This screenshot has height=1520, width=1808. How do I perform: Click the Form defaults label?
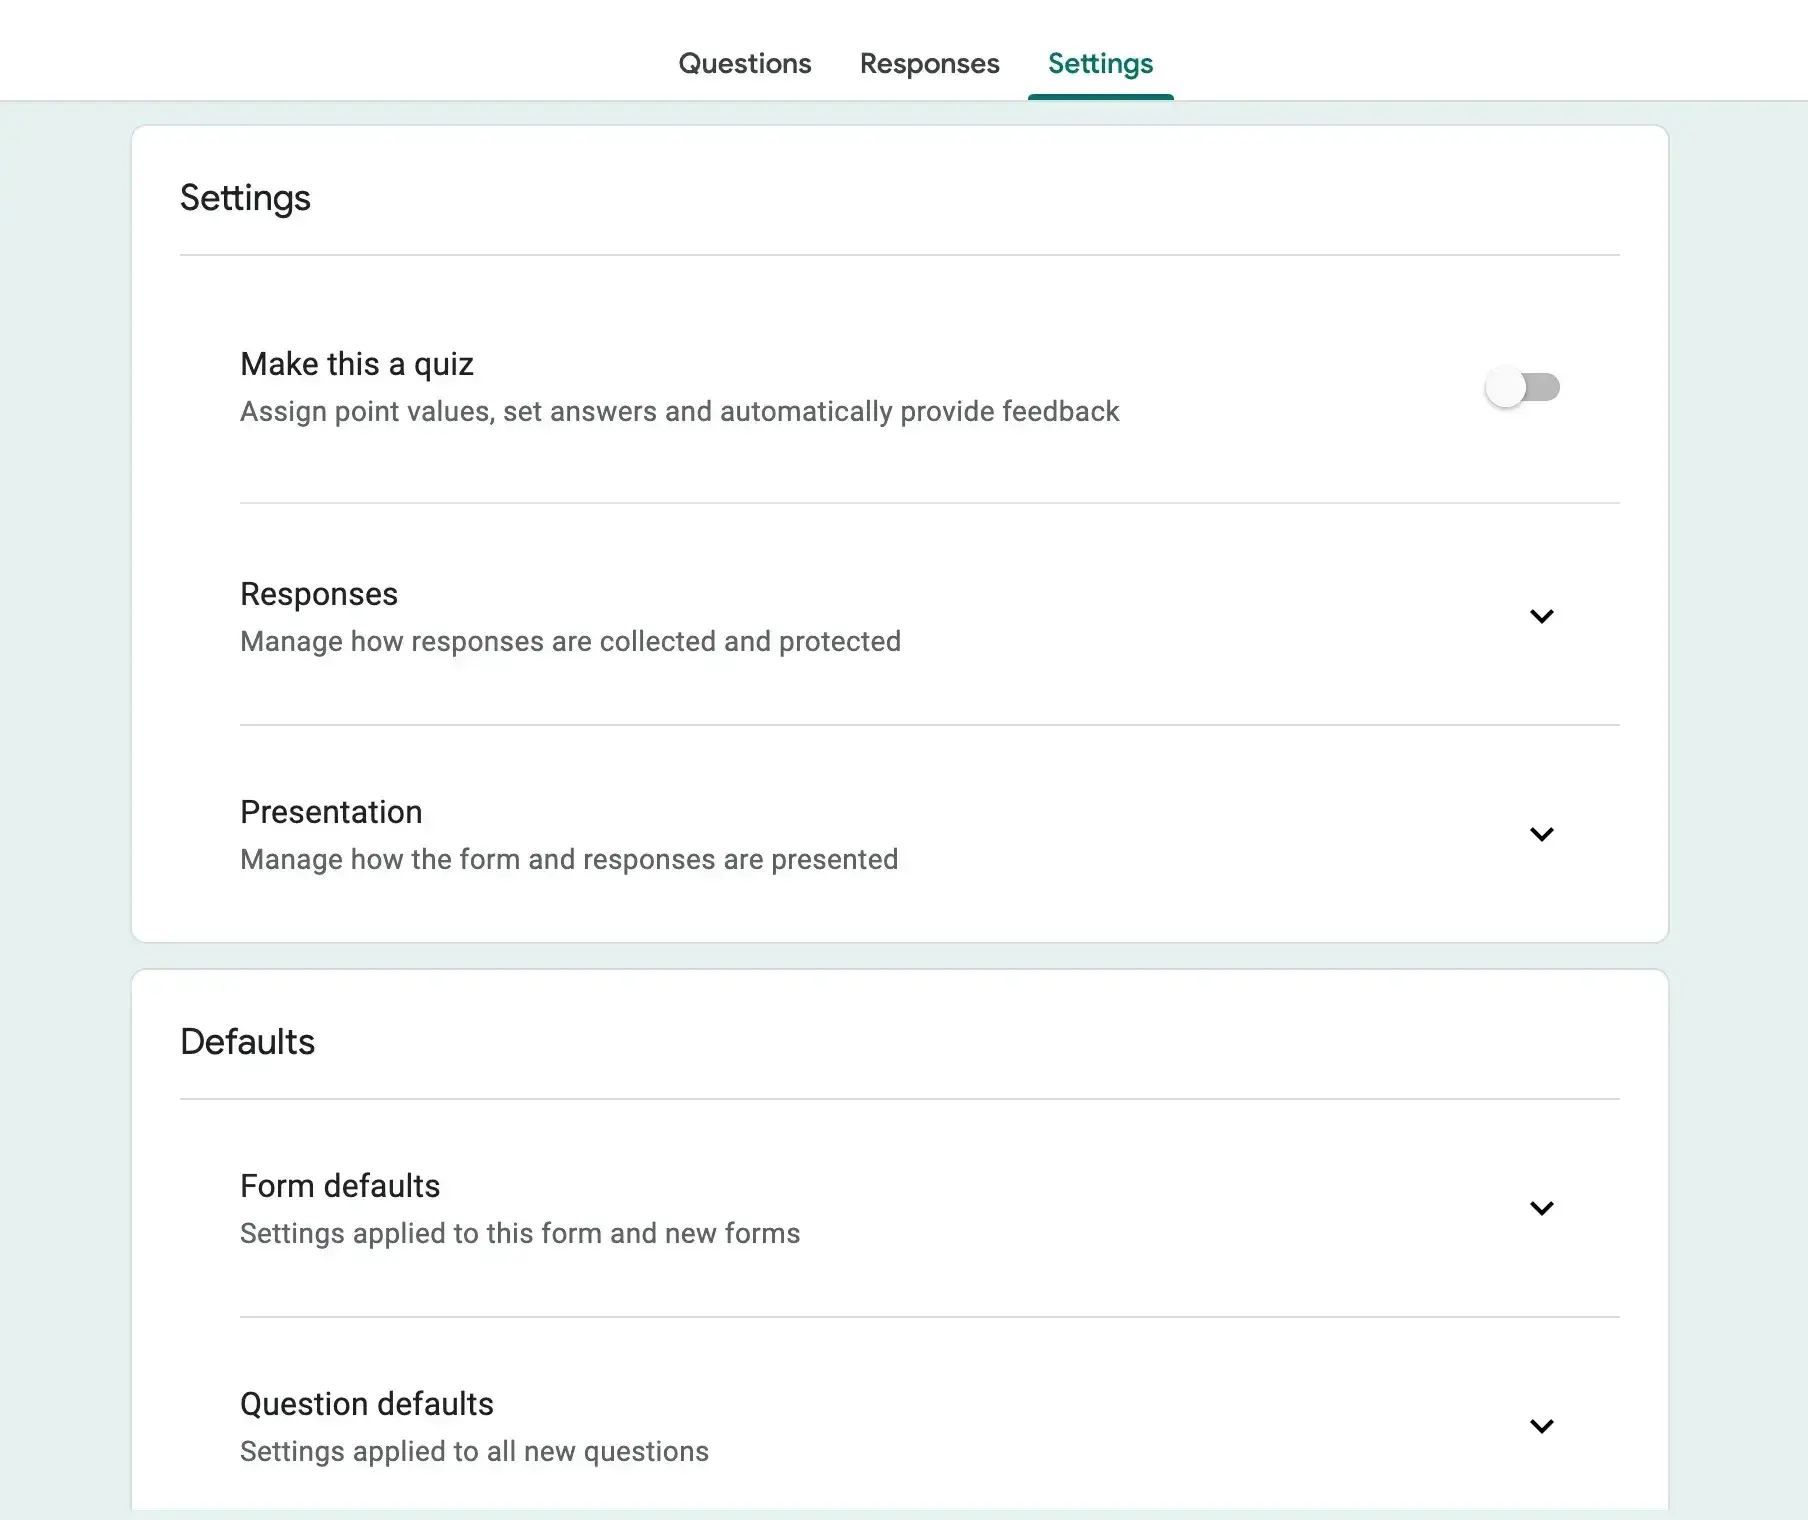pos(339,1185)
